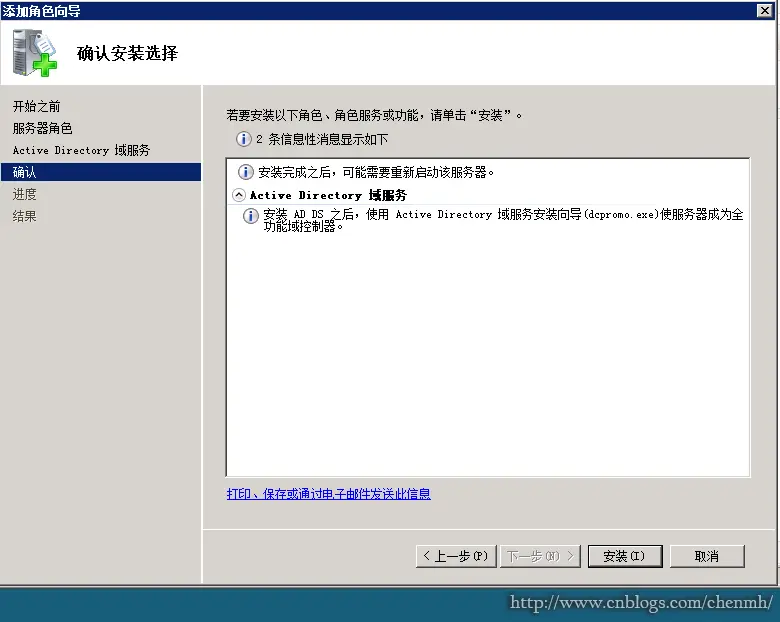Click info icon beside 安装 AD DS 之后 message
780x622 pixels.
click(251, 216)
